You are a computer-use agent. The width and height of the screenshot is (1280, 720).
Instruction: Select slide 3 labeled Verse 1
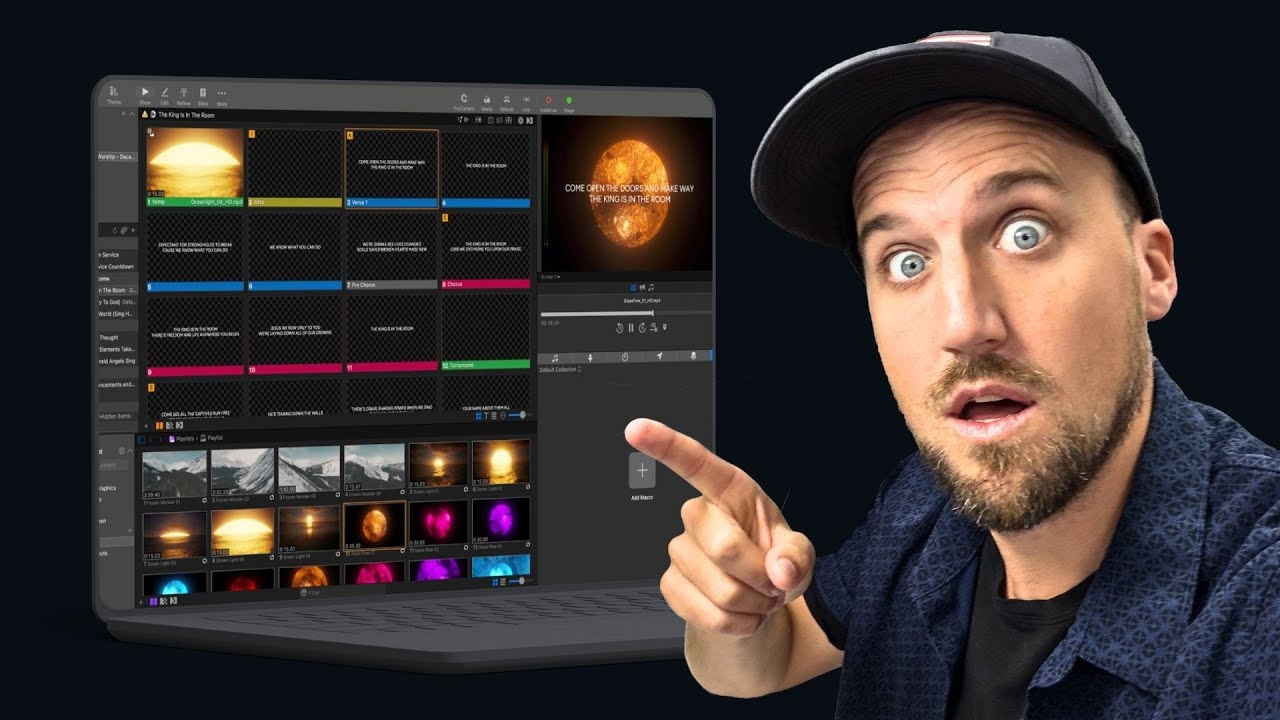[391, 168]
